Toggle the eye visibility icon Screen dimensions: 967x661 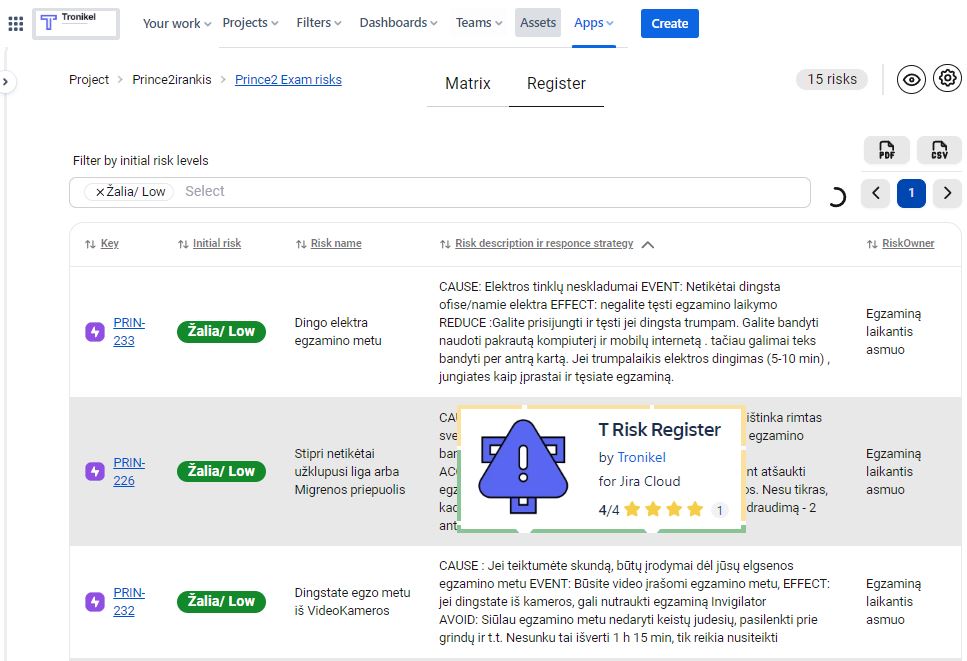pyautogui.click(x=911, y=80)
